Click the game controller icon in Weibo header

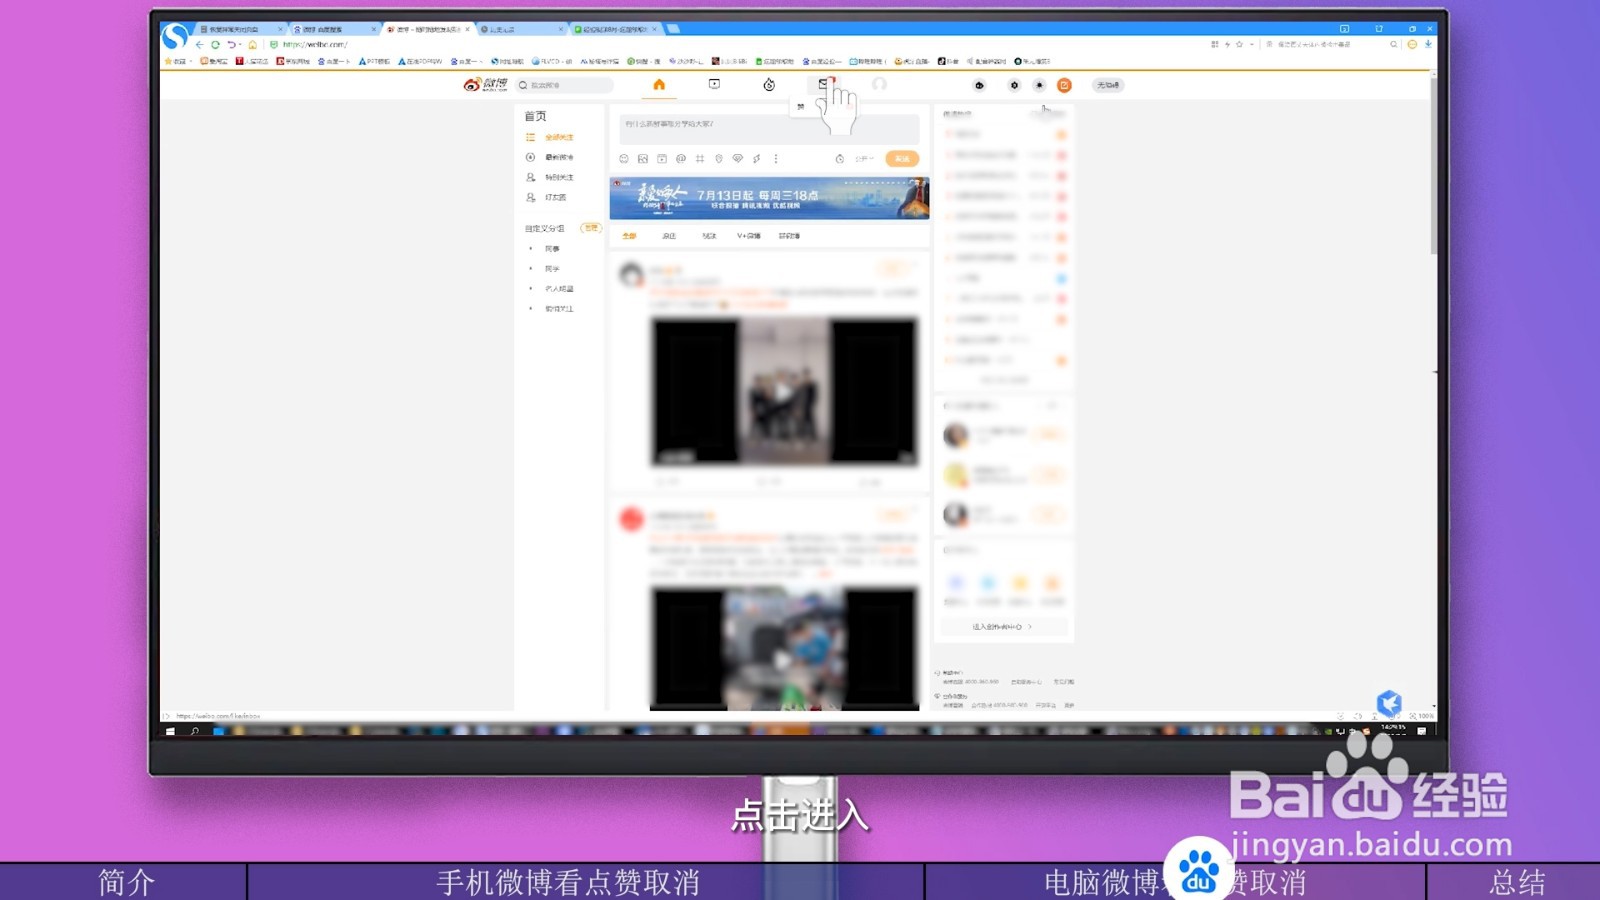(979, 85)
